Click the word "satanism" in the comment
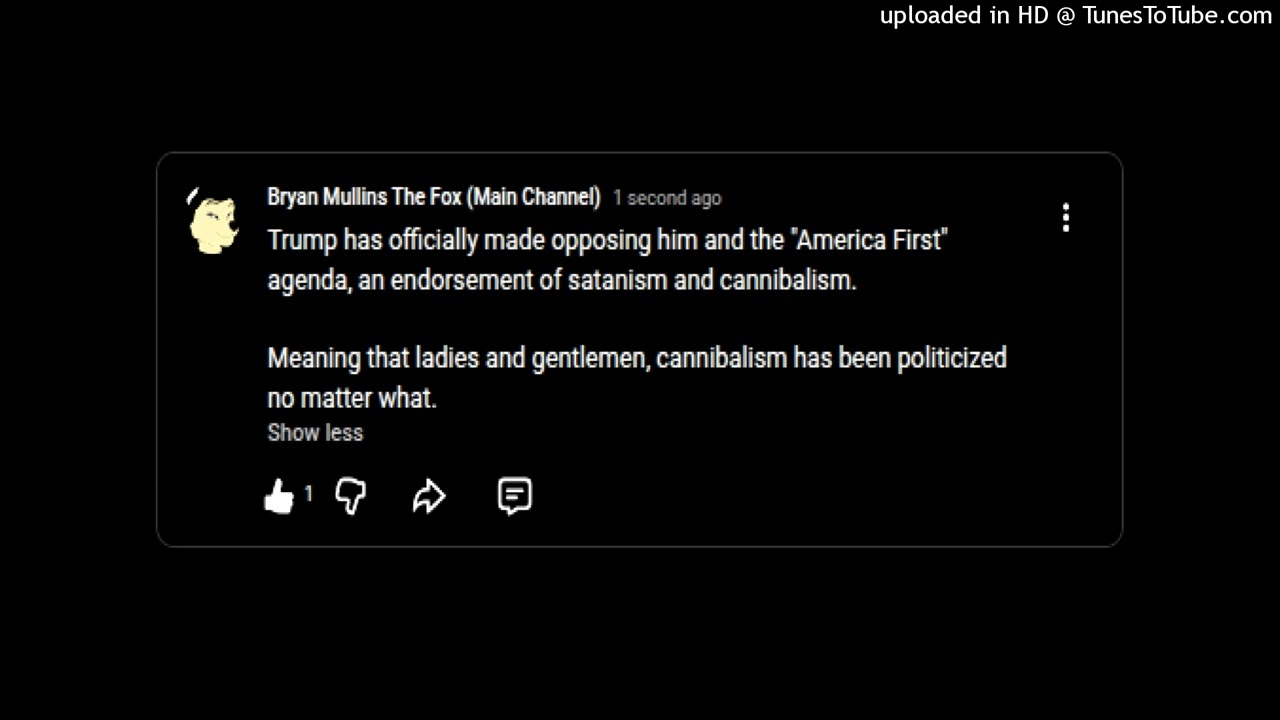 (x=617, y=280)
